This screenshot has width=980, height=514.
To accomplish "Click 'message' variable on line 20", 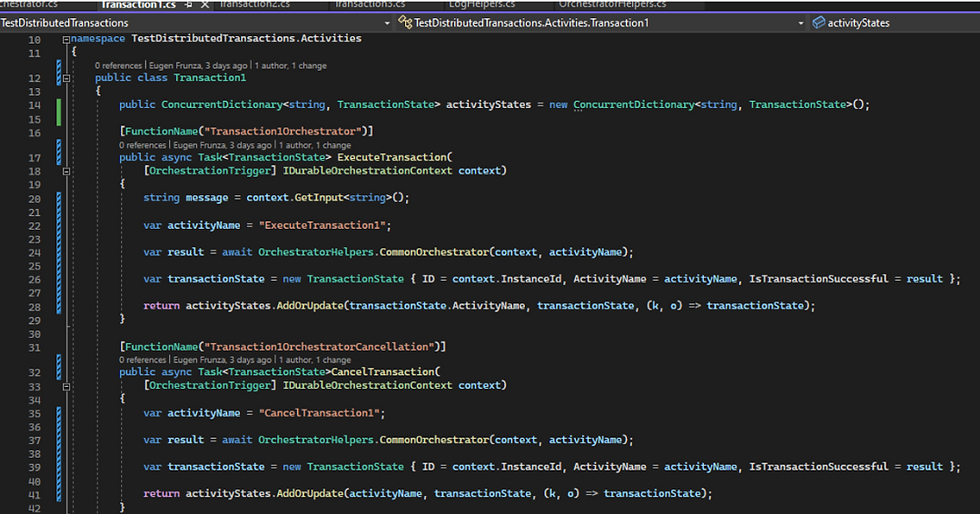I will 207,198.
